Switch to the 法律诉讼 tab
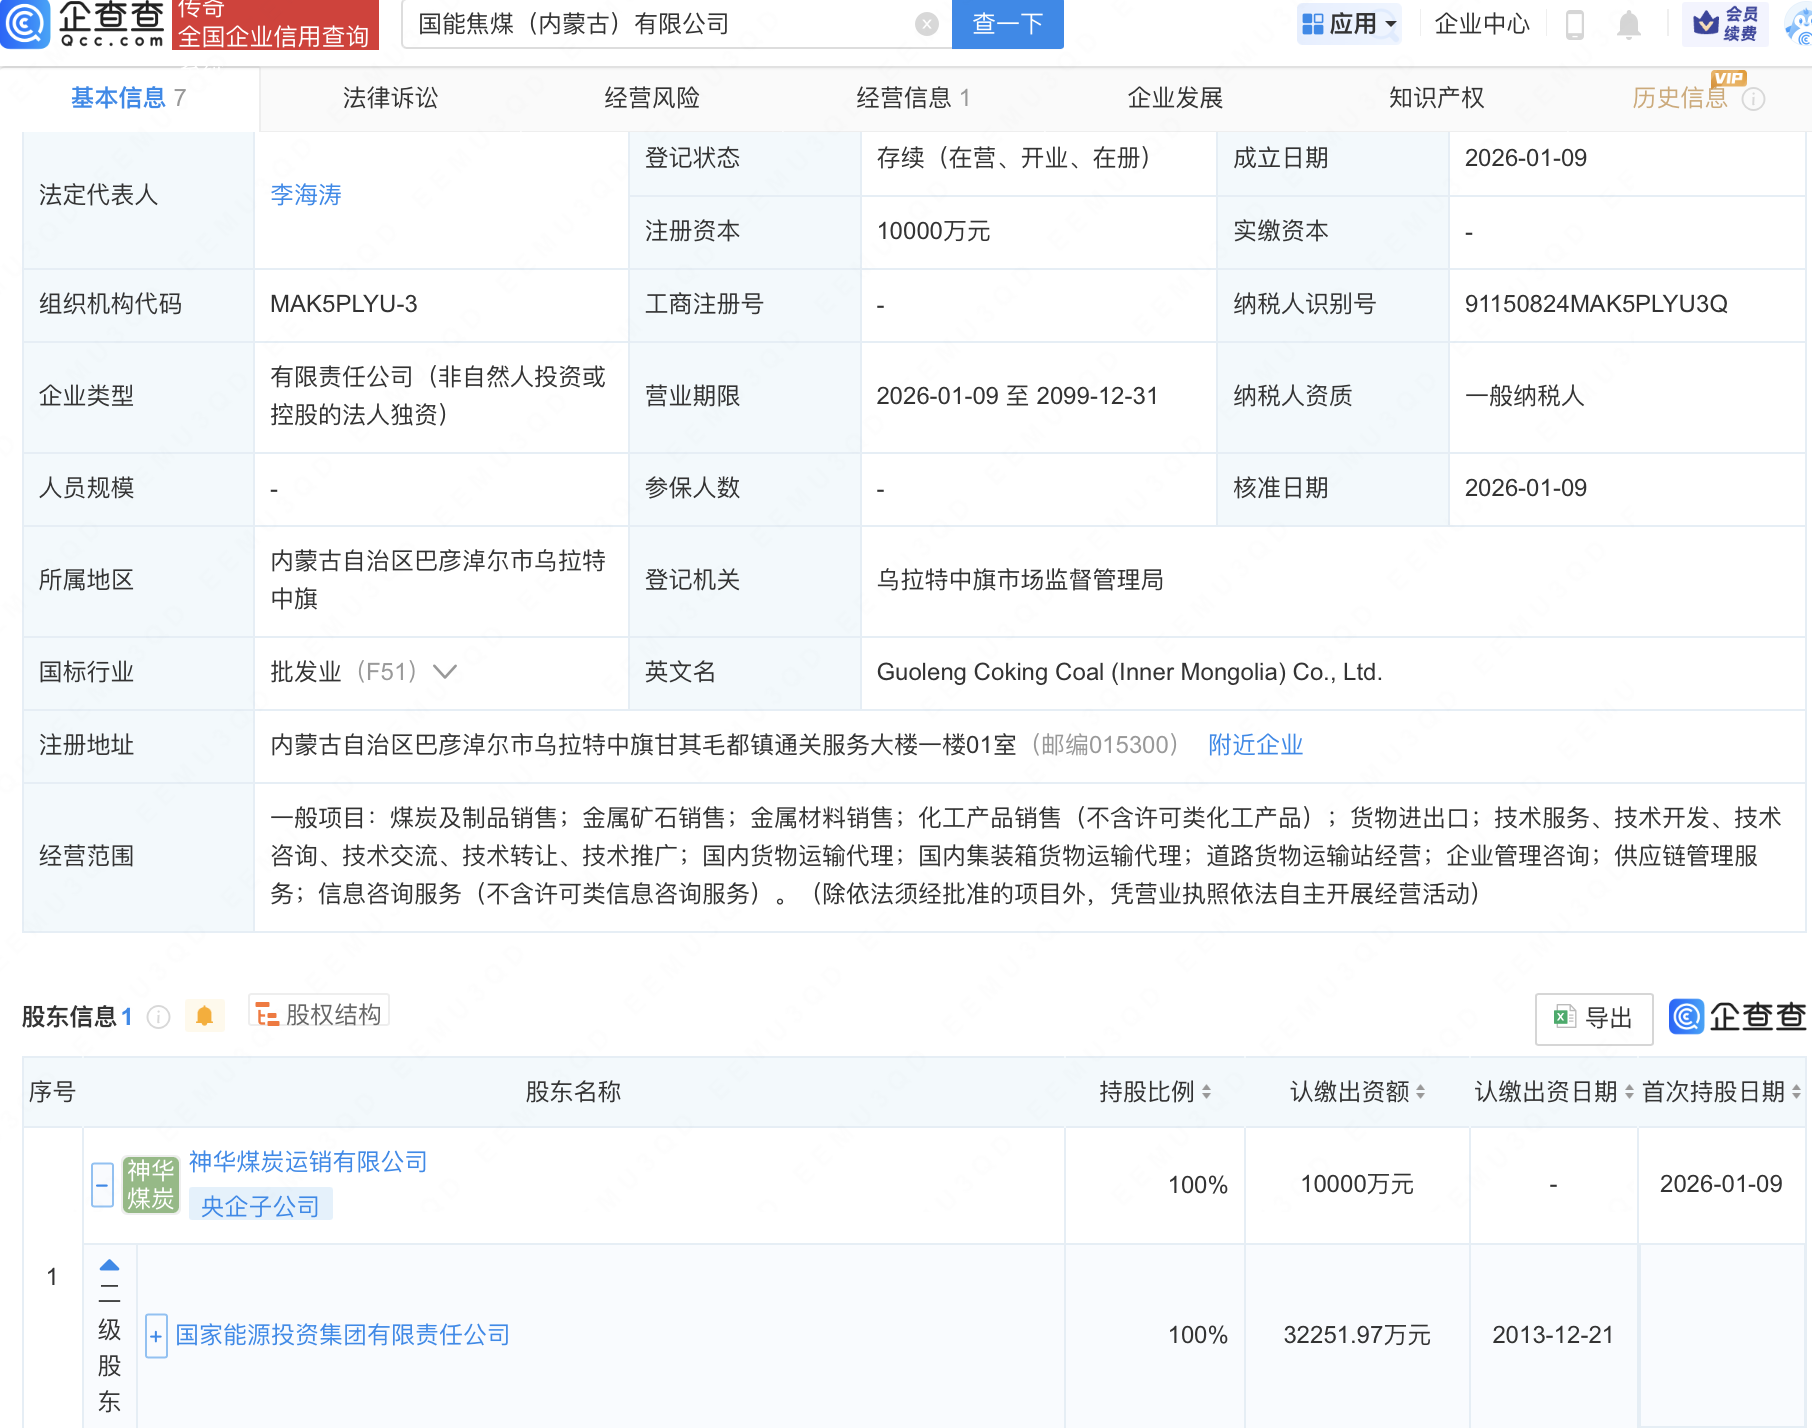1812x1428 pixels. 390,98
